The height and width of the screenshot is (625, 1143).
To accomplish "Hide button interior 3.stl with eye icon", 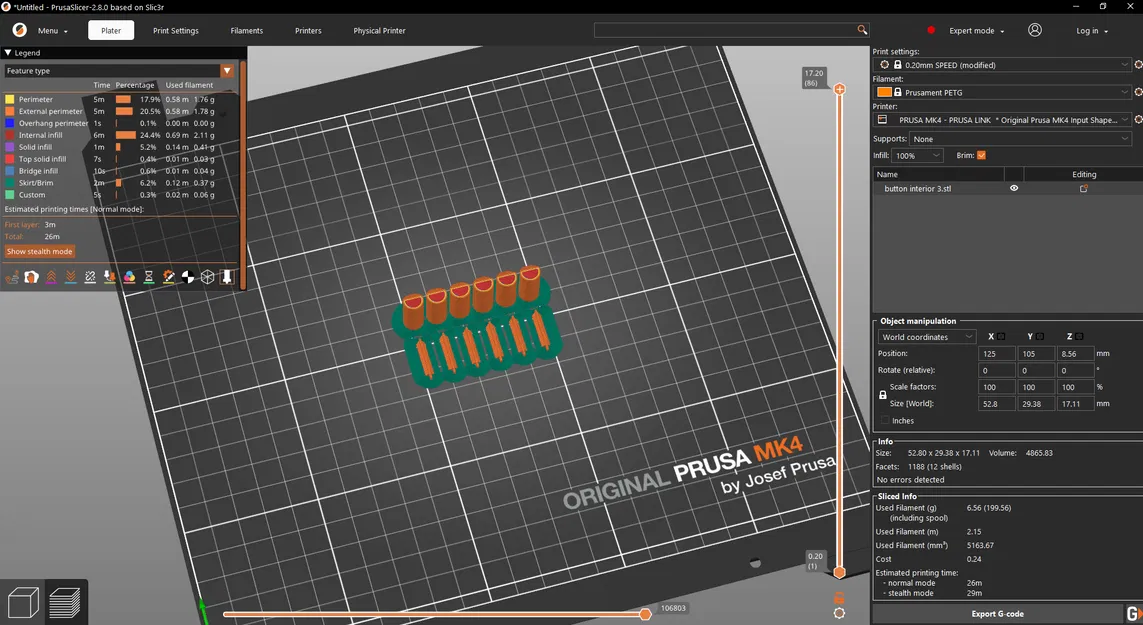I will (x=1014, y=188).
